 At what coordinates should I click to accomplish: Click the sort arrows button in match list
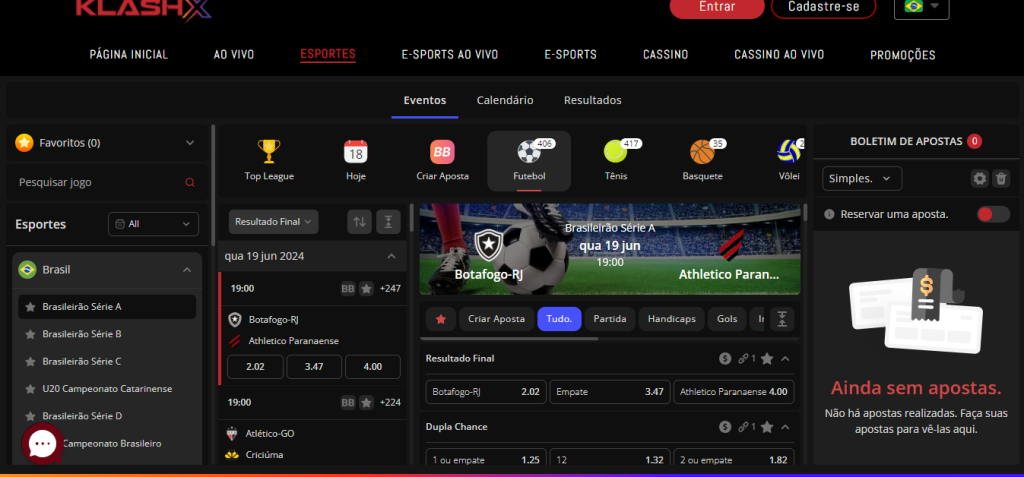359,222
